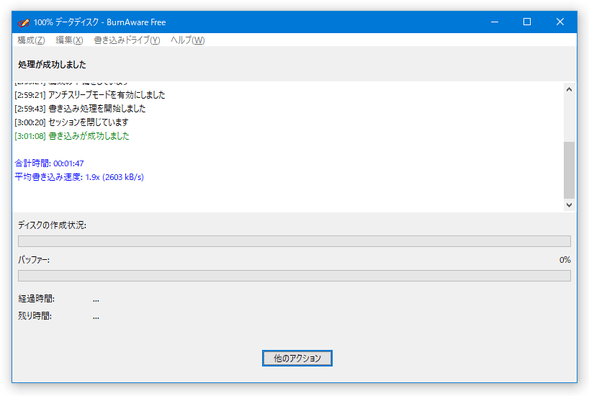Select the セッションを閉じています log line
This screenshot has height=396, width=589.
(71, 122)
